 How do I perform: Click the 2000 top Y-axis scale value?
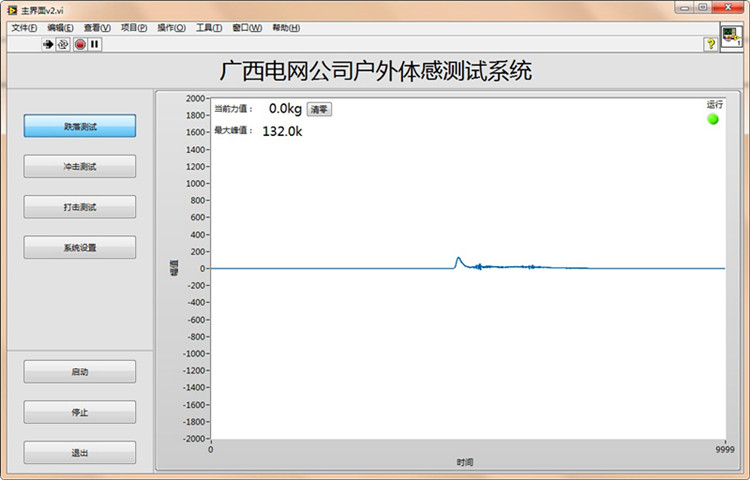(195, 98)
